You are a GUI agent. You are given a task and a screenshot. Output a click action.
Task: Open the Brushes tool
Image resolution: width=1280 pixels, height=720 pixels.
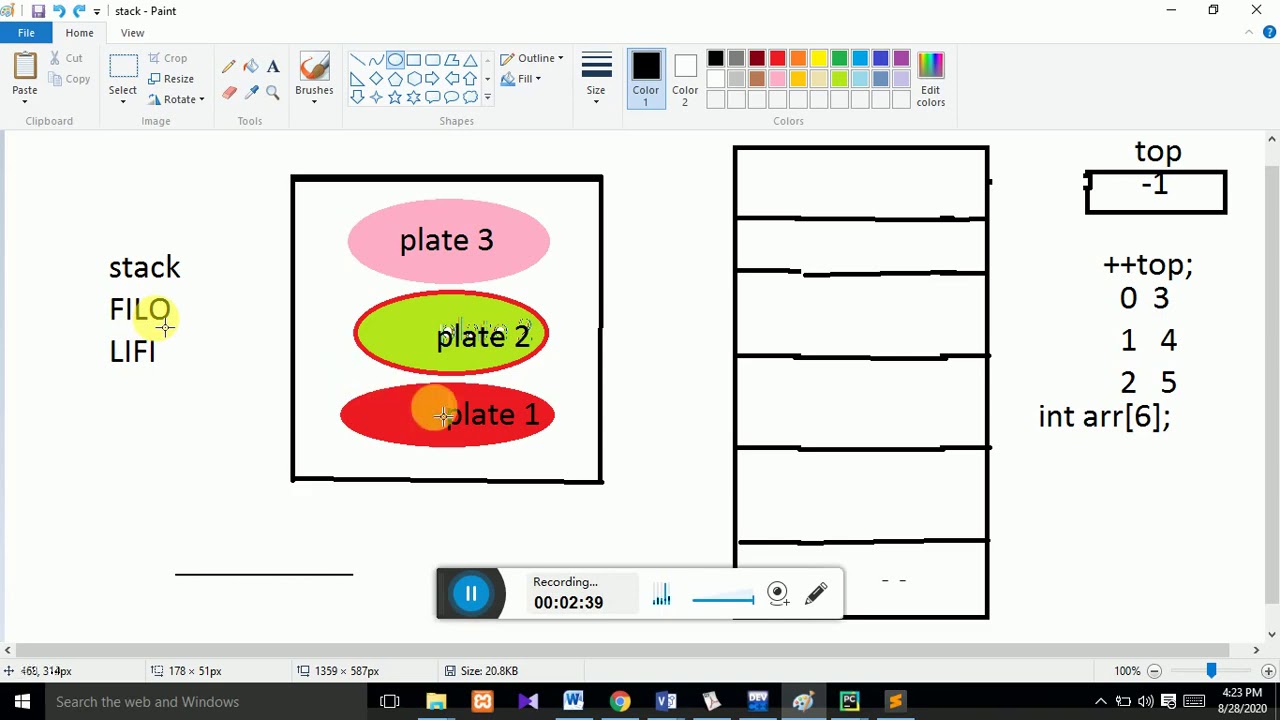[314, 77]
